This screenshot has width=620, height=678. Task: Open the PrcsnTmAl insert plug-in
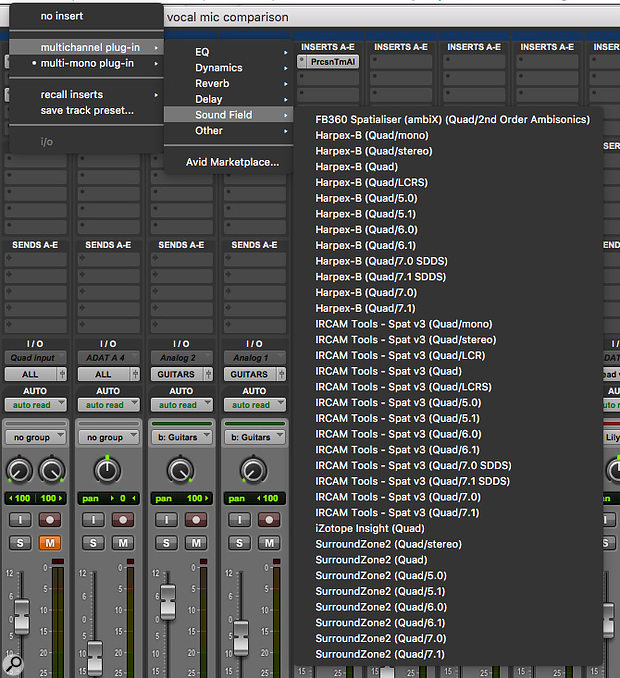332,62
